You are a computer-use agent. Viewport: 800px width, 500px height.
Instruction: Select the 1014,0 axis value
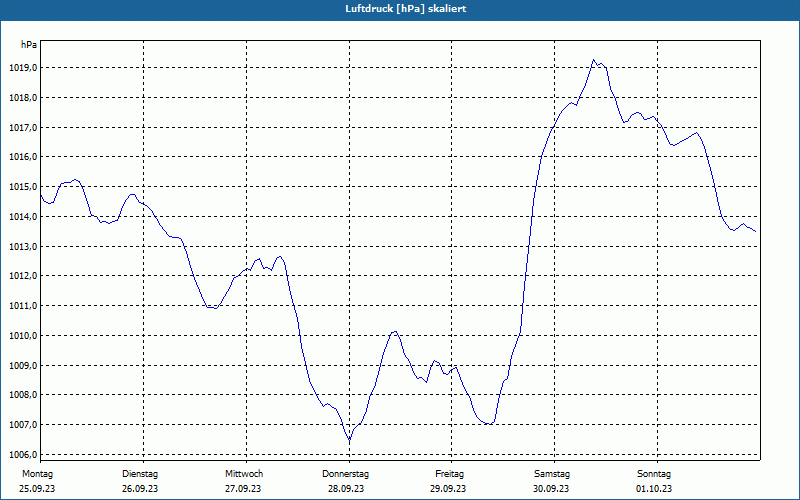pyautogui.click(x=23, y=216)
